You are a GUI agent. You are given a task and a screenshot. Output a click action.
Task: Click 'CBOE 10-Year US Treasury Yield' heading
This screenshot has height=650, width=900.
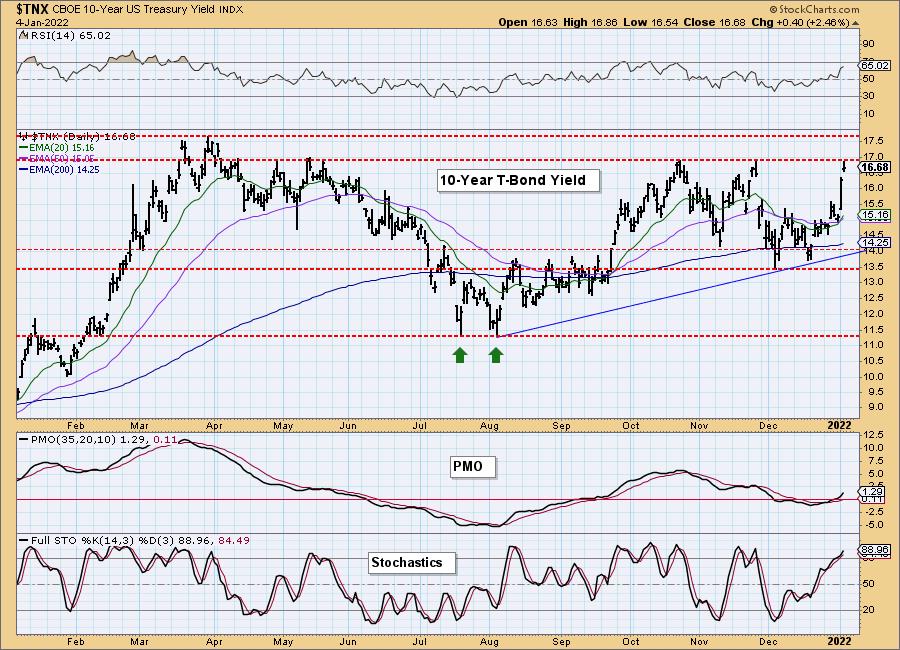point(134,10)
